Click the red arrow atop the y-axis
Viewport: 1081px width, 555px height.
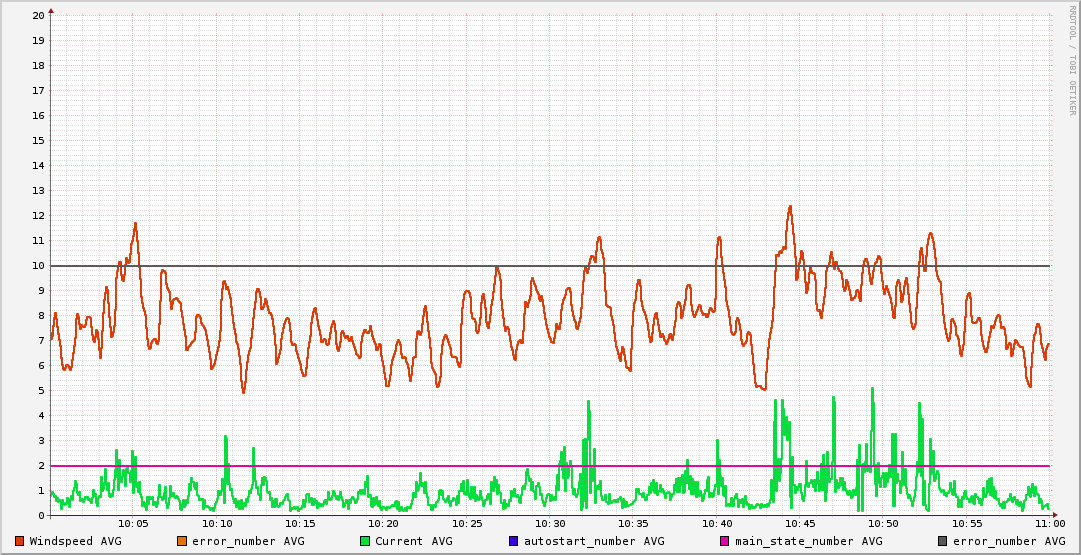coord(51,10)
